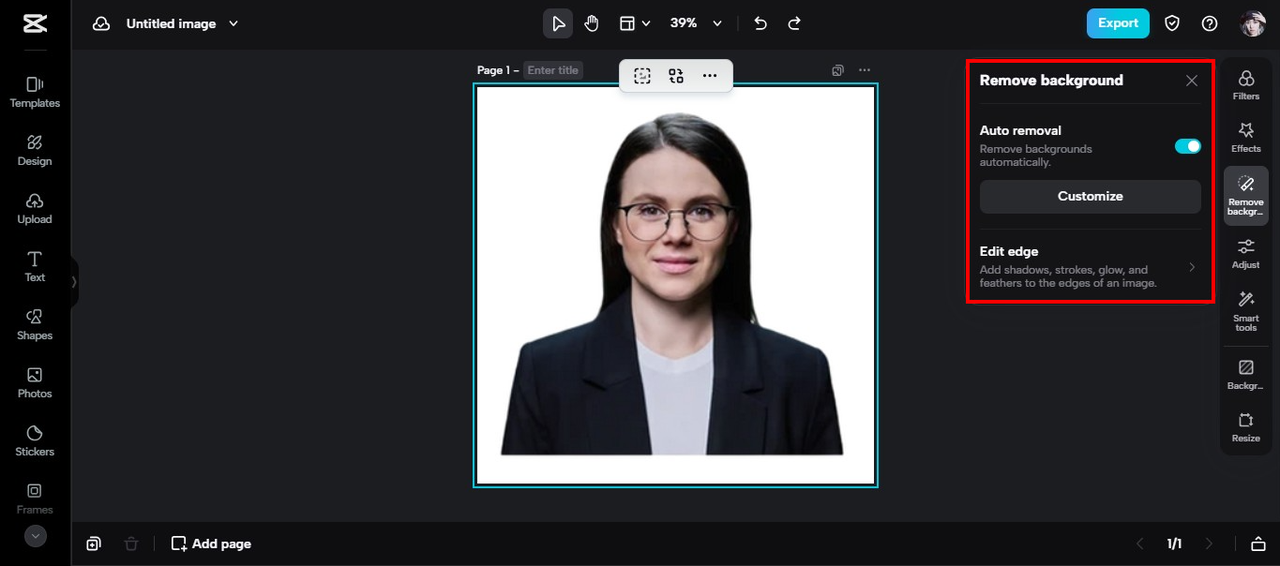
Task: Open the Filters tool
Action: [x=1246, y=85]
